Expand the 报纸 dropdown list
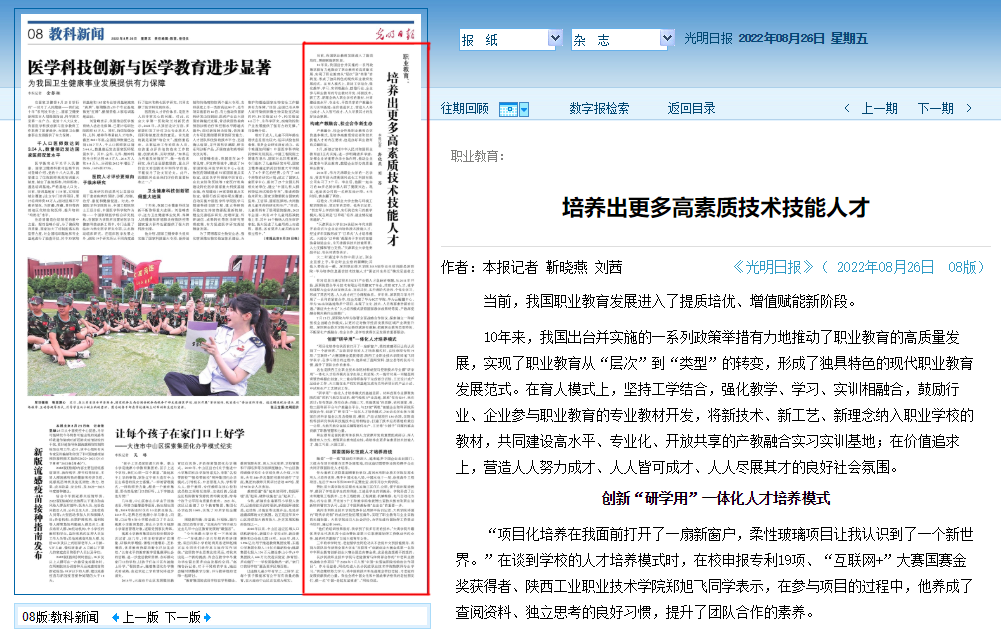Image resolution: width=1001 pixels, height=636 pixels. (555, 39)
